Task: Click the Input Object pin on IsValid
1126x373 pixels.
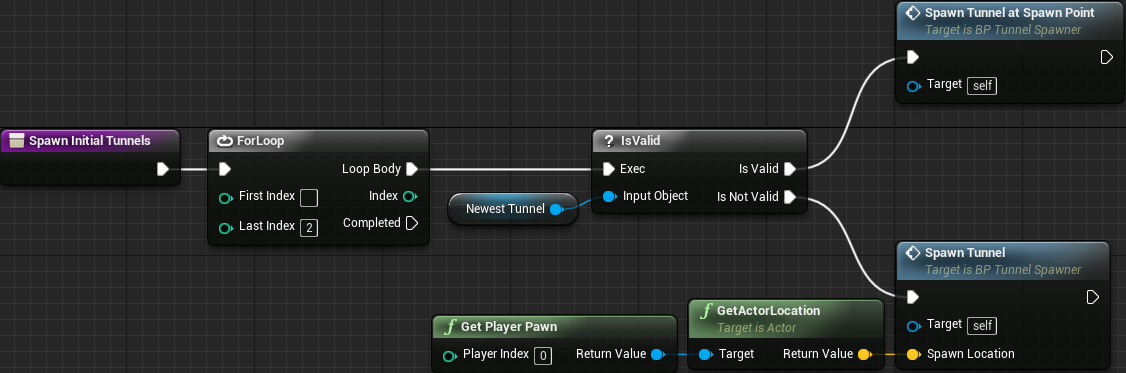Action: pyautogui.click(x=610, y=196)
